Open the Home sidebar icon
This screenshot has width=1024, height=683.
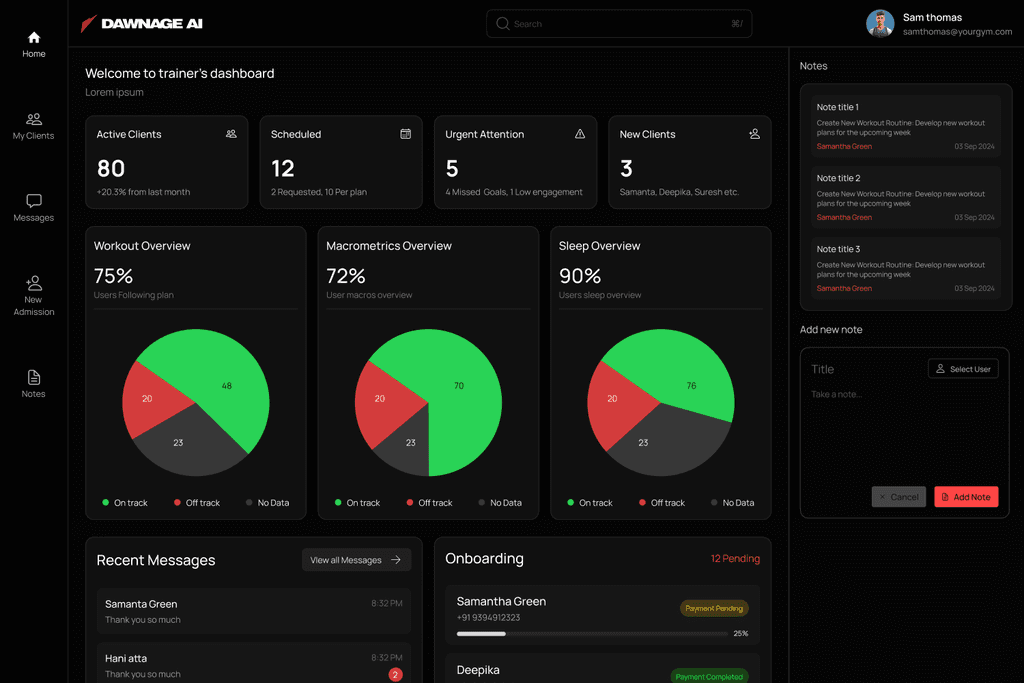[x=34, y=38]
